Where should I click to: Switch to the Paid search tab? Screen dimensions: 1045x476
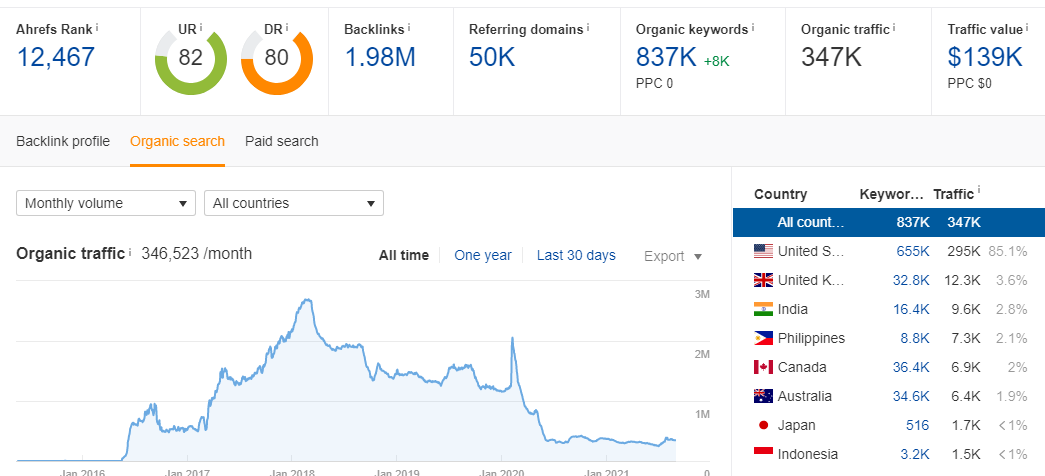(282, 141)
